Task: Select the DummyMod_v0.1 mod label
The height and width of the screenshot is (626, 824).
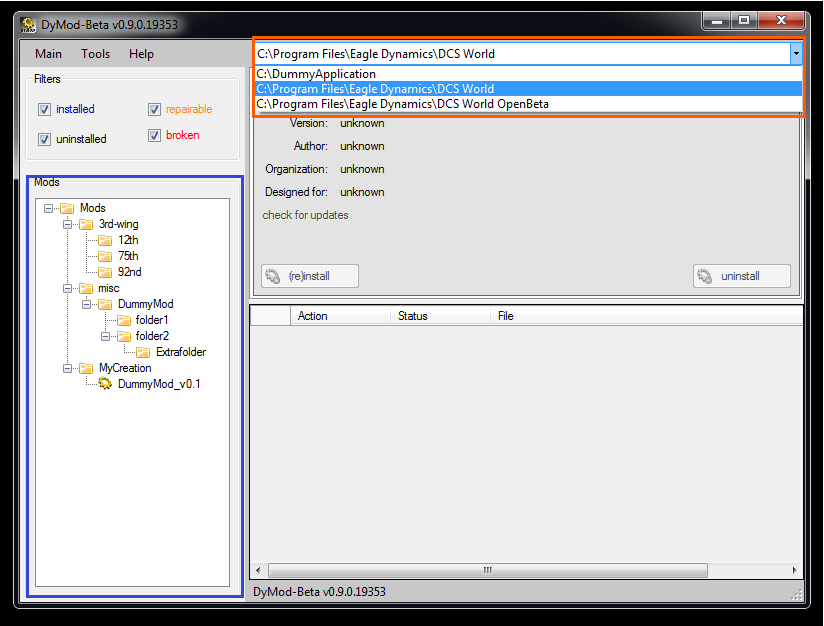Action: coord(159,384)
